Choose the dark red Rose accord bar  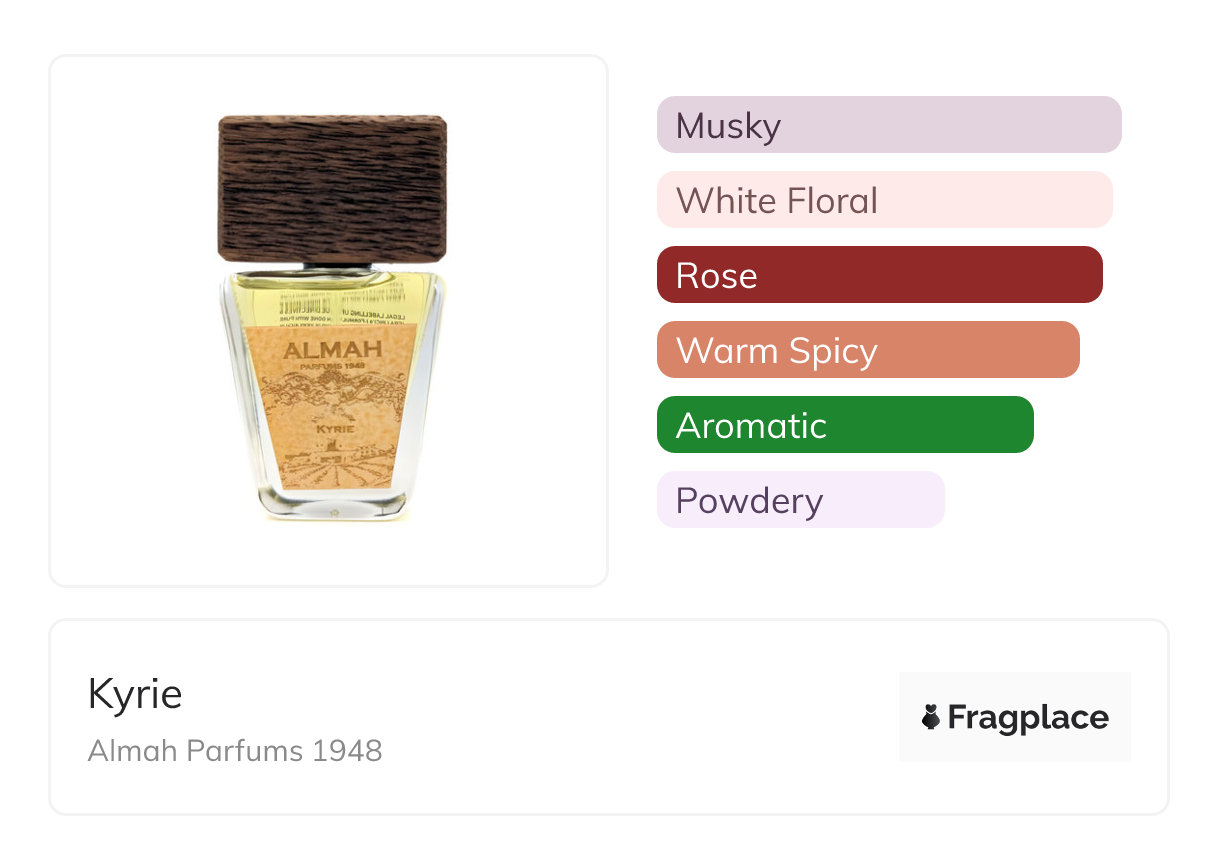tap(879, 275)
